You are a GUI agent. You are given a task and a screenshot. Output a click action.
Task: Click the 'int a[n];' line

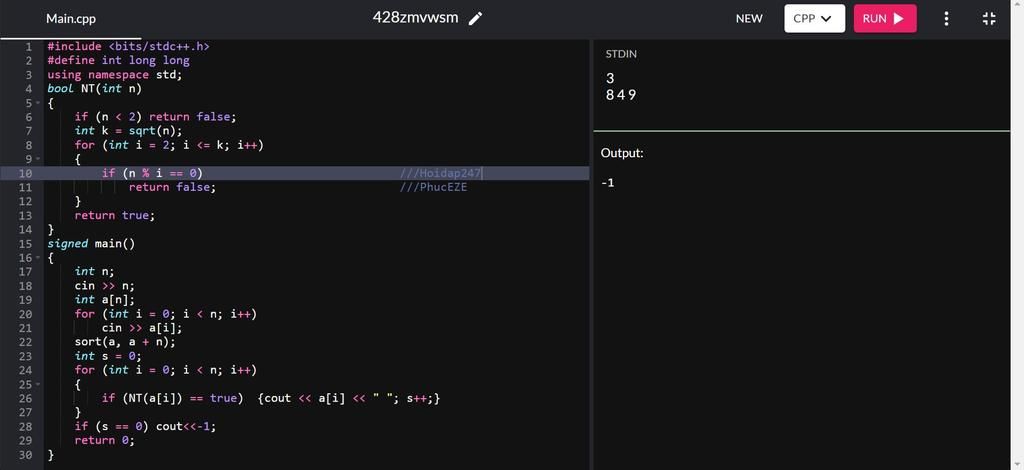pos(104,300)
